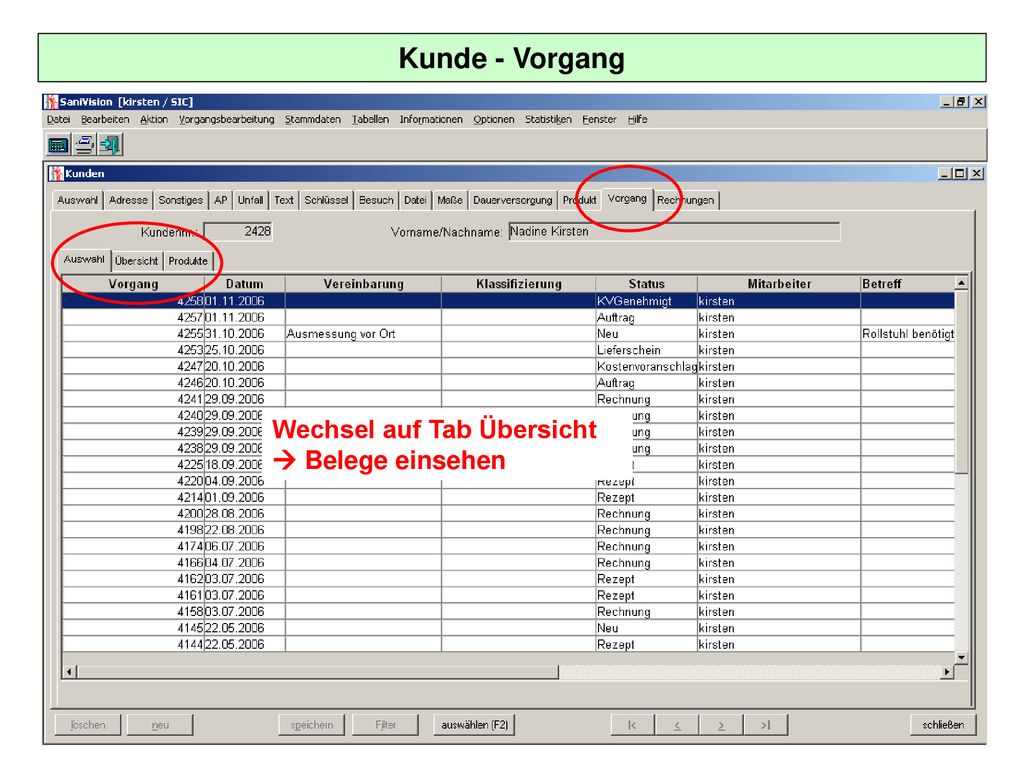The height and width of the screenshot is (768, 1024).
Task: Click the Mitarbeiter column header
Action: pos(779,284)
